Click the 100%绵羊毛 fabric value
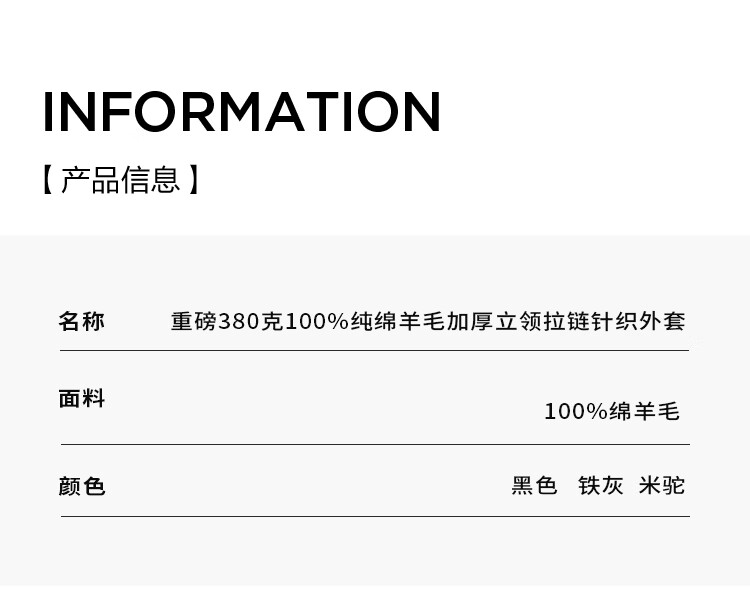Viewport: 750px width, 600px height. pyautogui.click(x=612, y=411)
